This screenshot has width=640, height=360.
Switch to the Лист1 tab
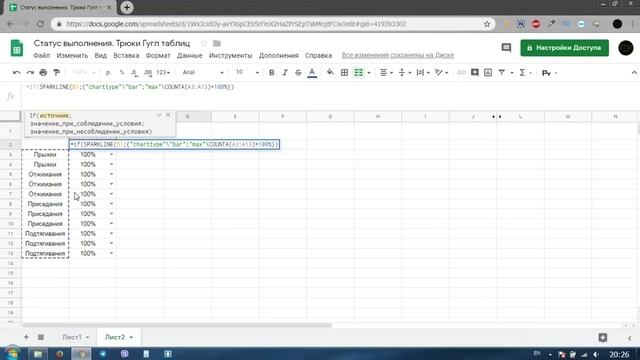point(72,337)
